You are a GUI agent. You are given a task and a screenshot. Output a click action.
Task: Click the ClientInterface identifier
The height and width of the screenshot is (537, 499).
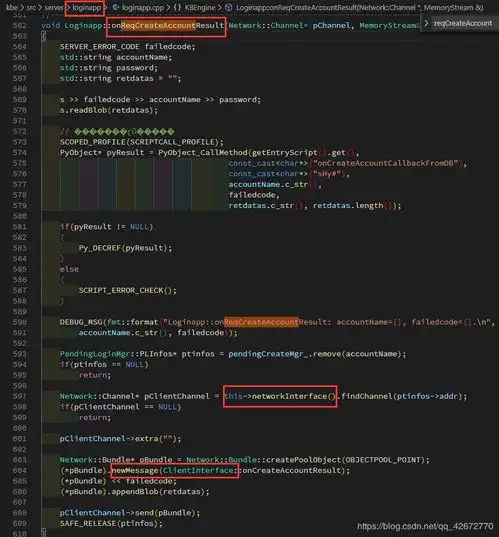(198, 470)
